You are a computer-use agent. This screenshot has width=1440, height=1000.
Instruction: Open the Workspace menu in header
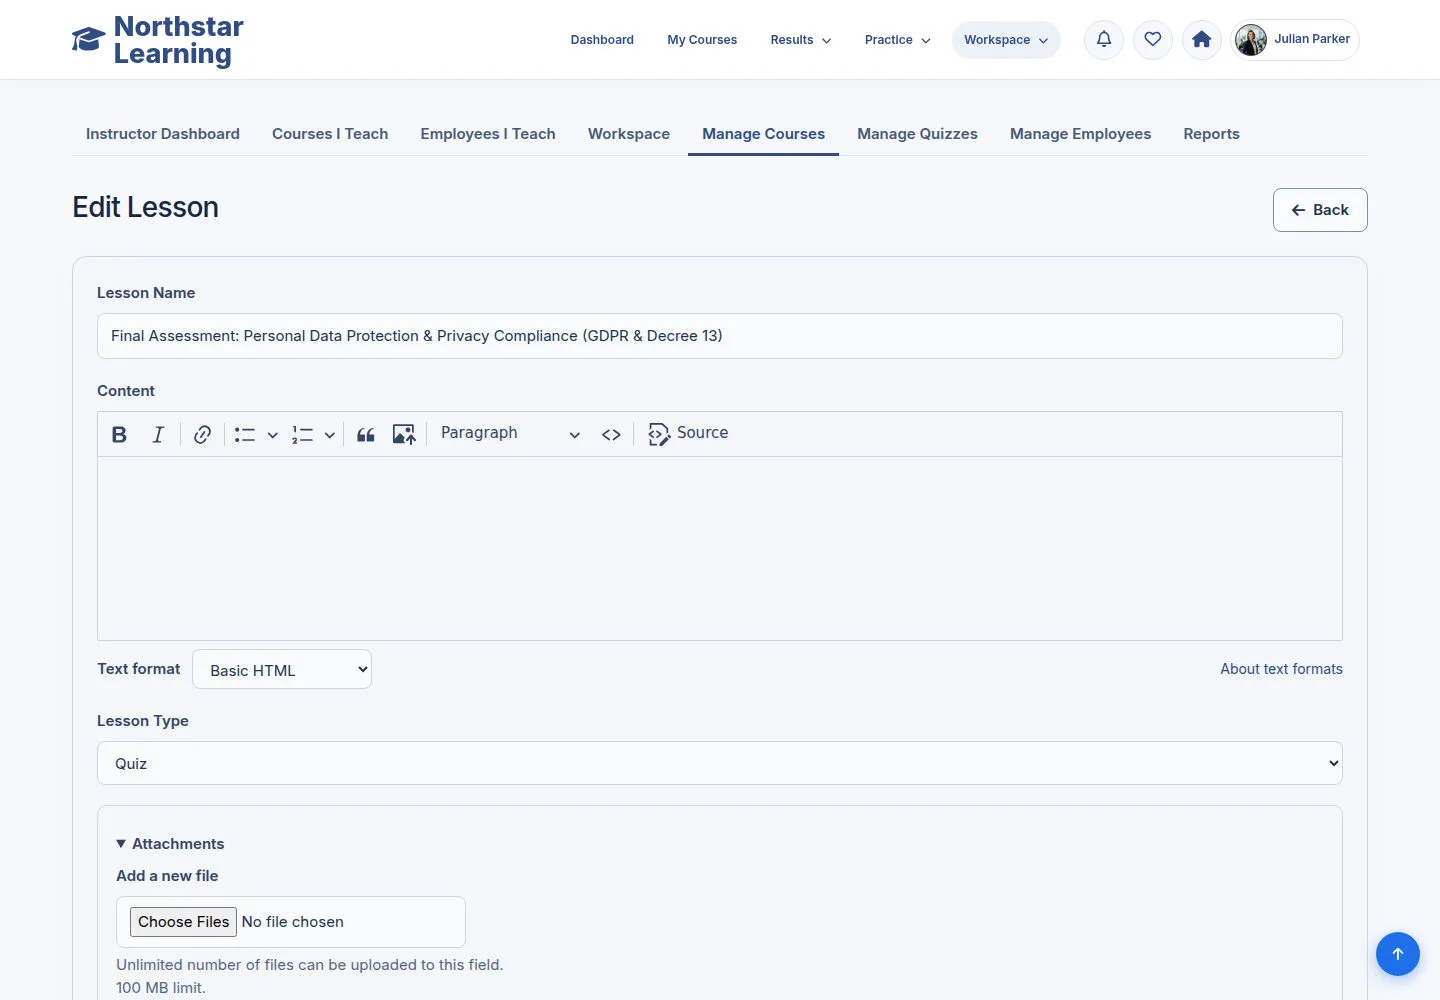point(1006,40)
